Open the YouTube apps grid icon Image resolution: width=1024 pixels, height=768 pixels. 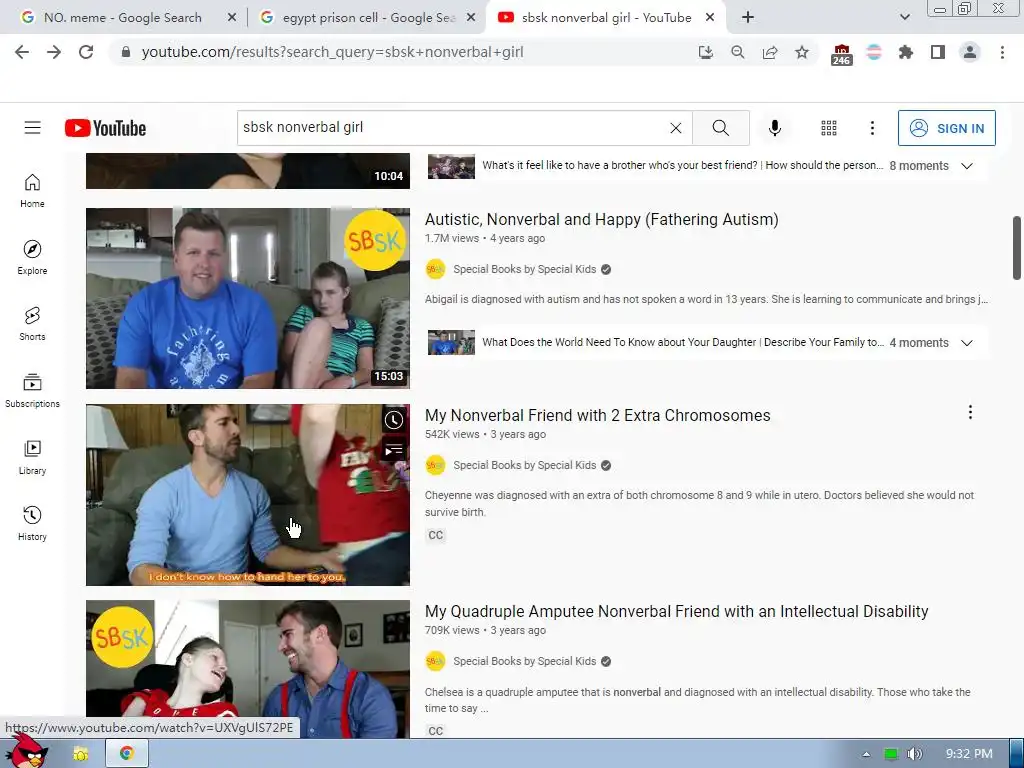coord(829,128)
